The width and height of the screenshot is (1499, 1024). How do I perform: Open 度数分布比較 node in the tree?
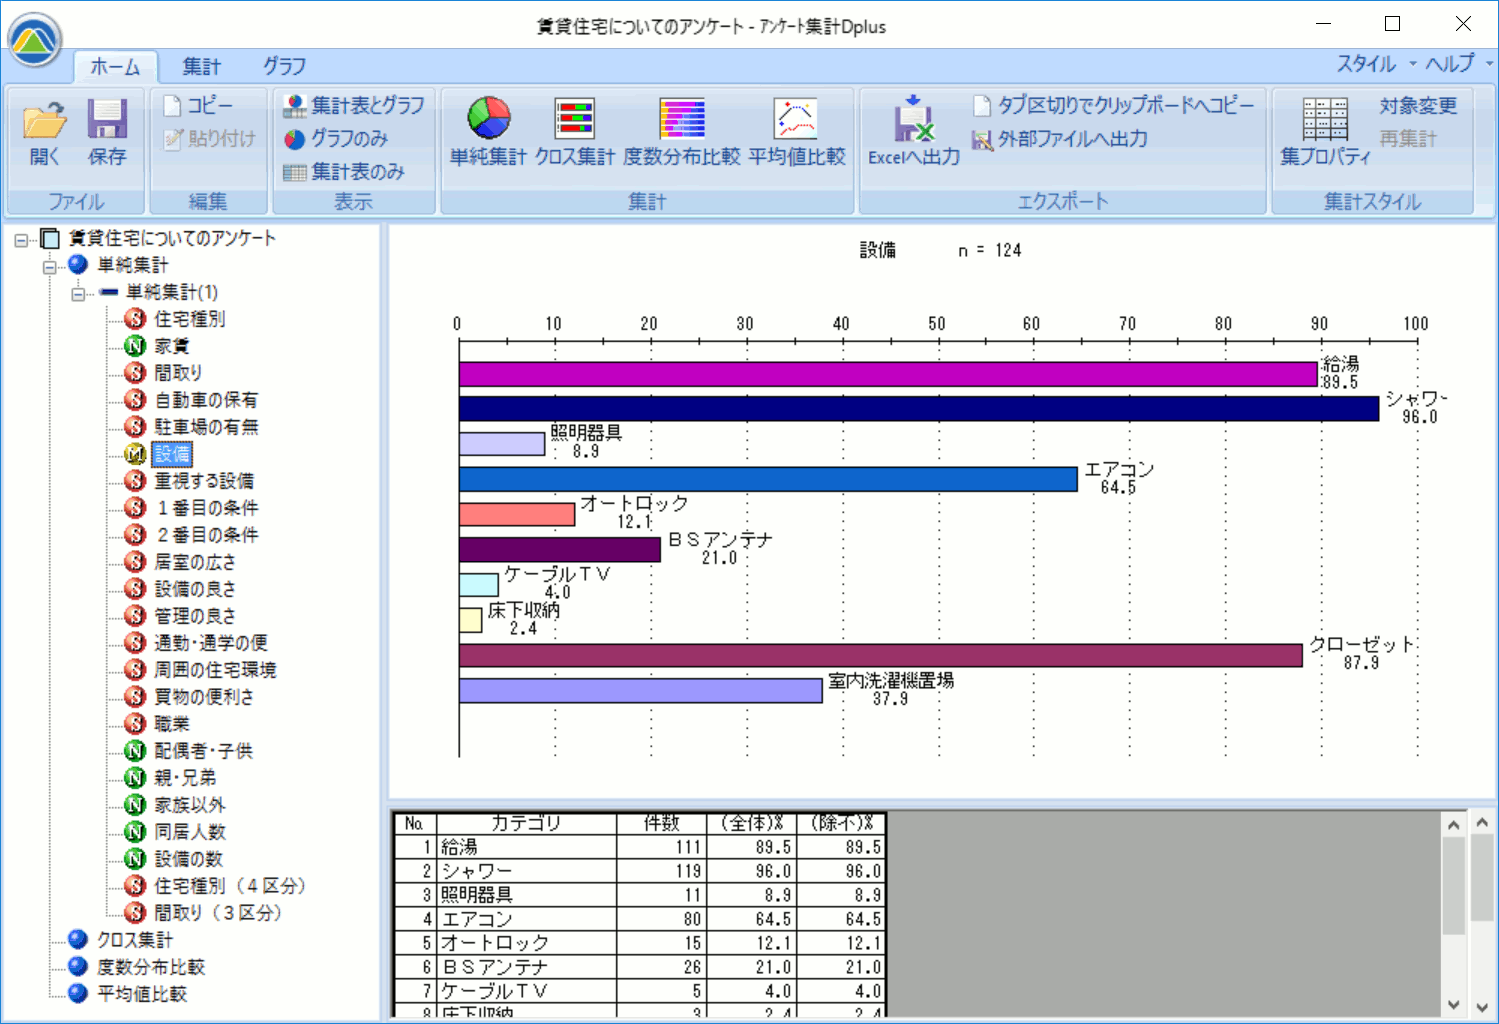coord(150,967)
